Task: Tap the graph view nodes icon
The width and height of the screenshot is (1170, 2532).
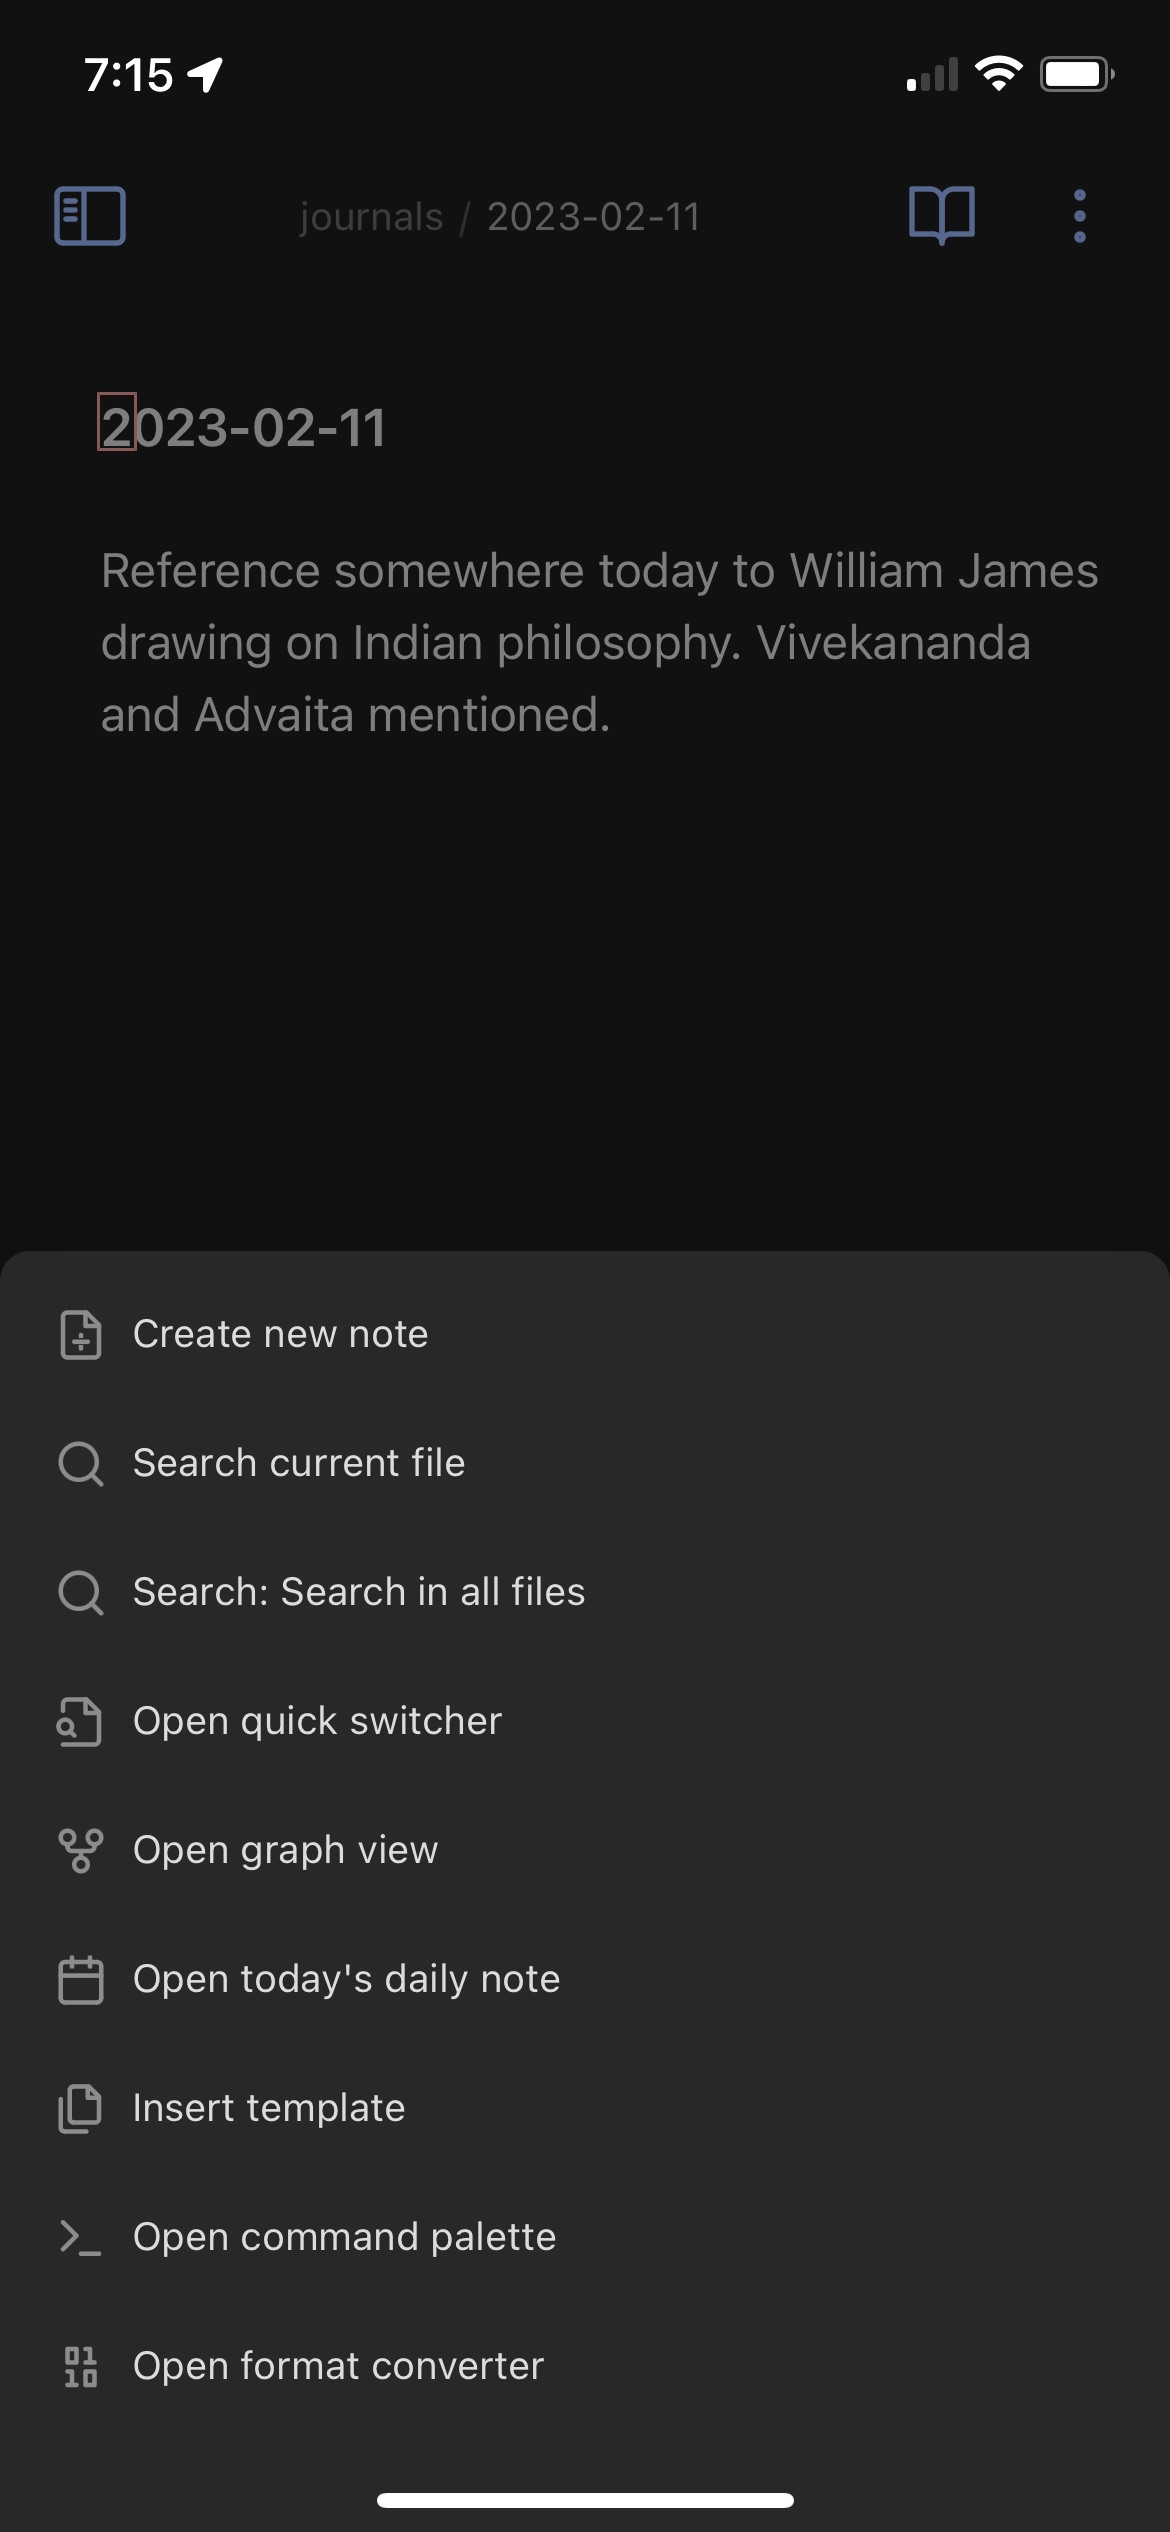Action: point(81,1850)
